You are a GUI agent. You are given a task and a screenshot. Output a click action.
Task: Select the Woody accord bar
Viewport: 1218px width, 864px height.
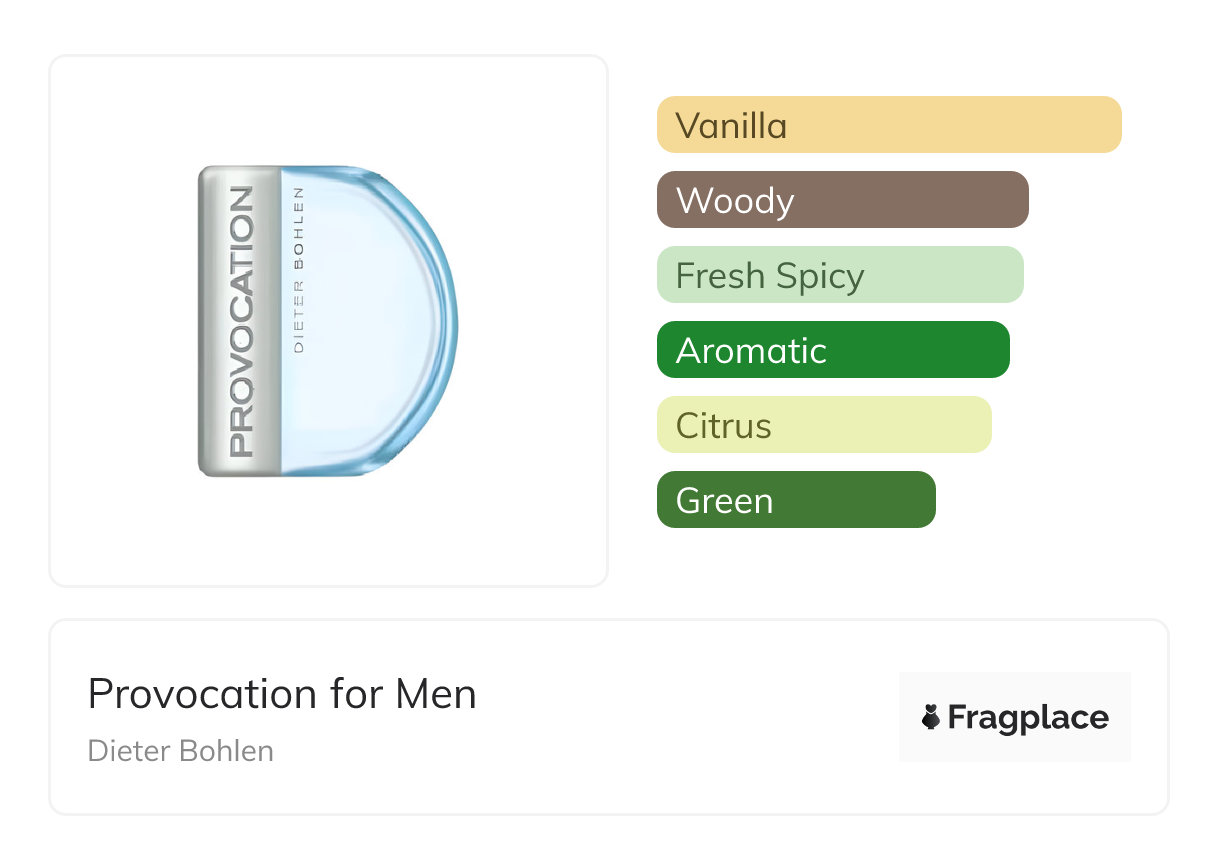(842, 200)
